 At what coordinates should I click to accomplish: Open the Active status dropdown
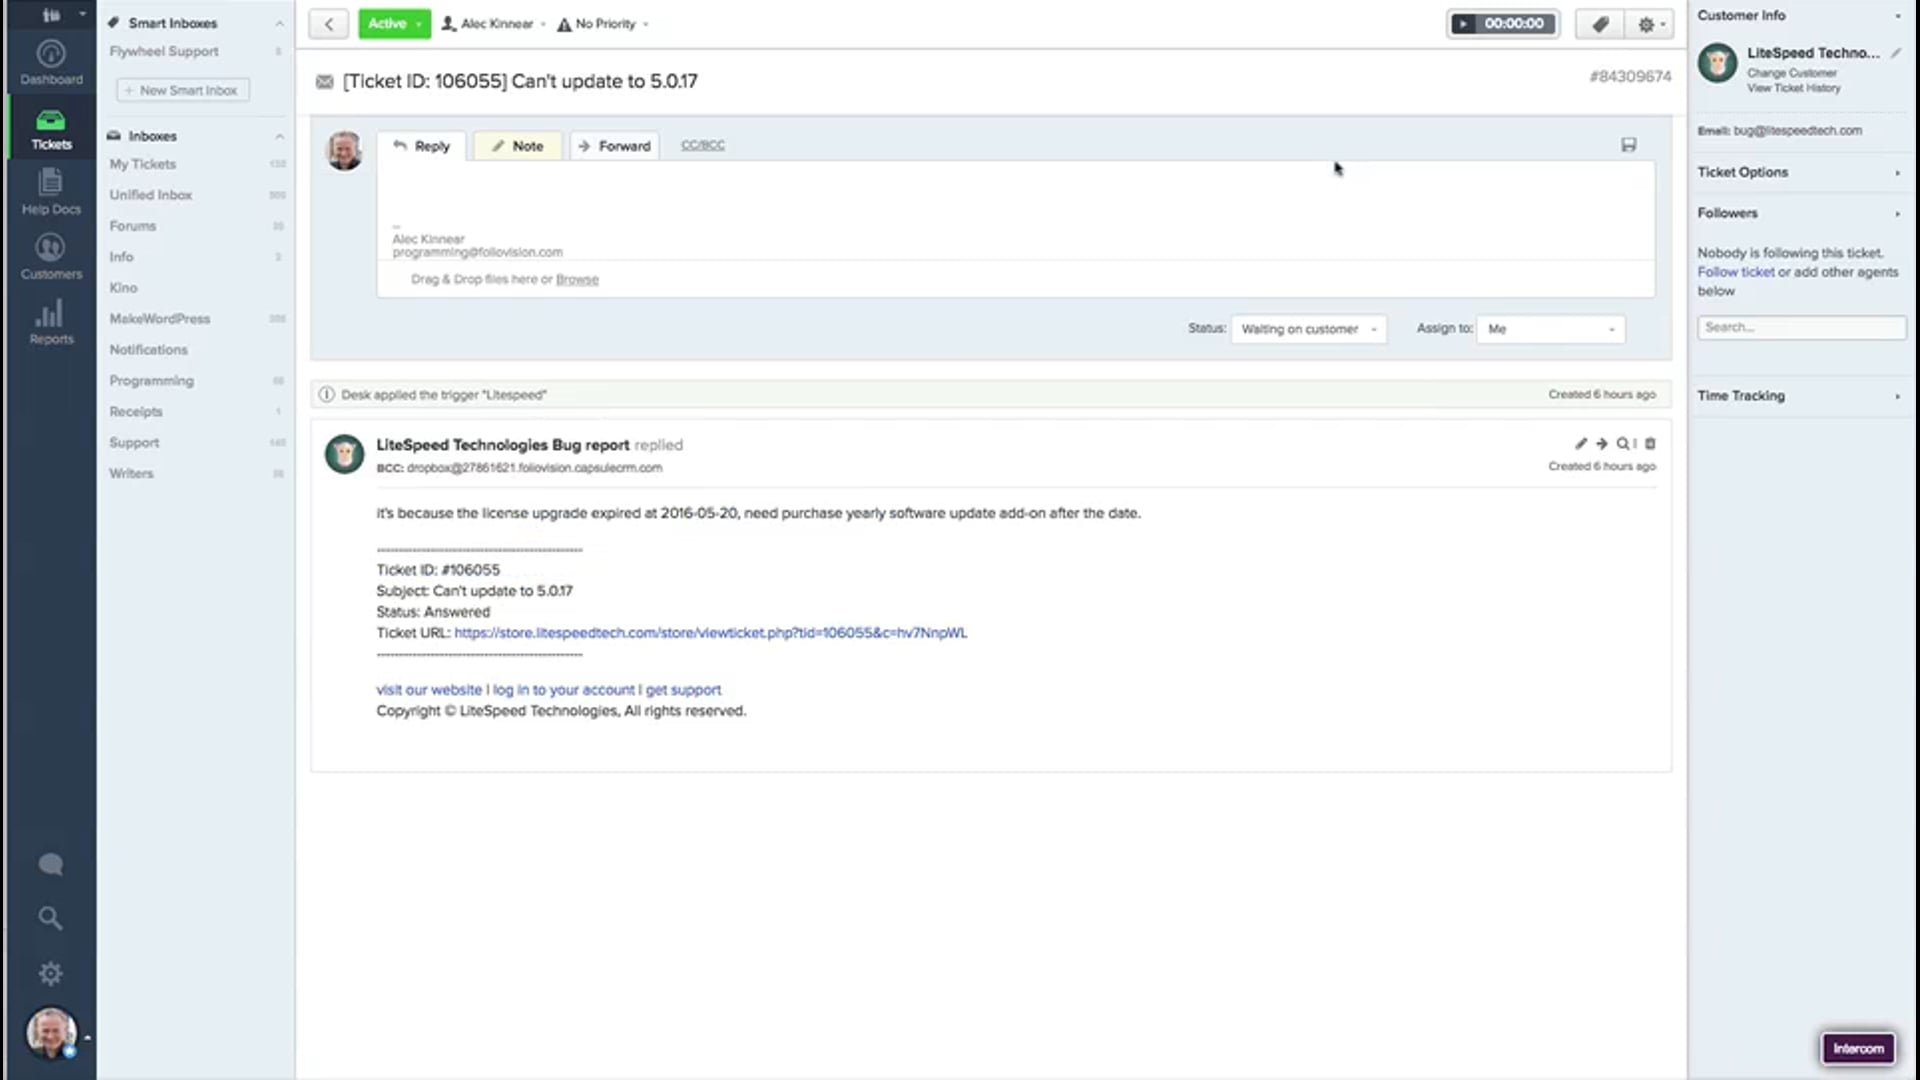click(395, 24)
